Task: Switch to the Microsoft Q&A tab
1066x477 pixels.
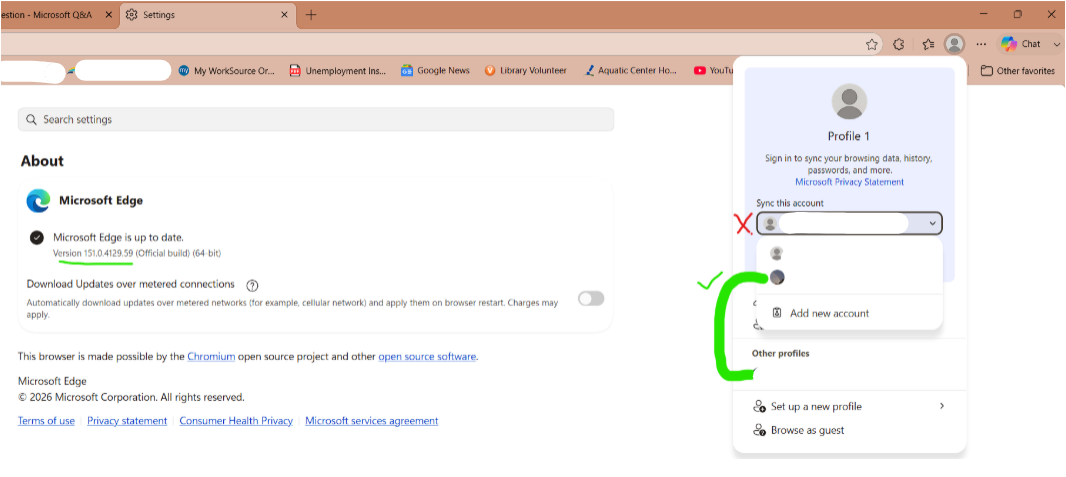Action: (x=49, y=14)
